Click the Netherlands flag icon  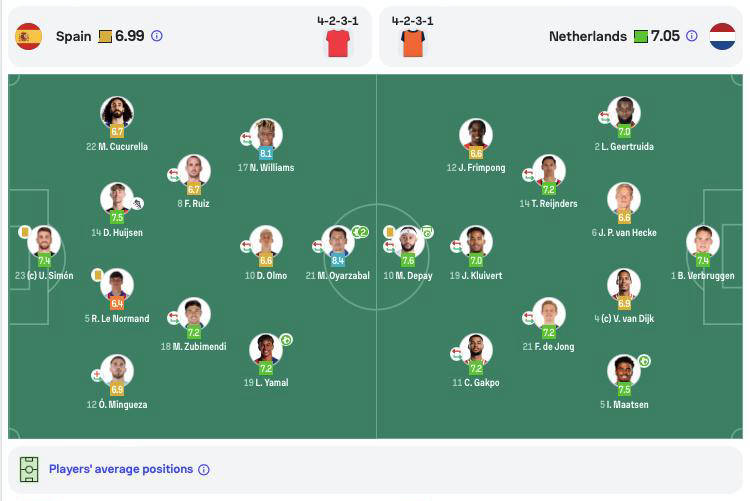[722, 36]
